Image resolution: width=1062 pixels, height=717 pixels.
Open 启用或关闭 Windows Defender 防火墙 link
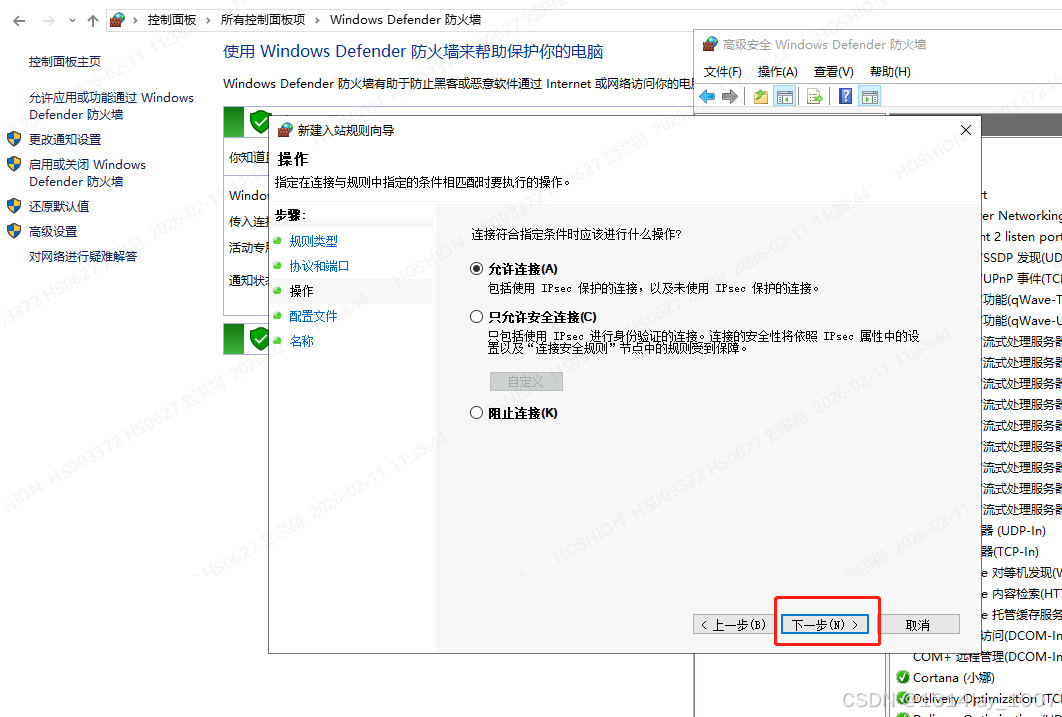point(87,173)
